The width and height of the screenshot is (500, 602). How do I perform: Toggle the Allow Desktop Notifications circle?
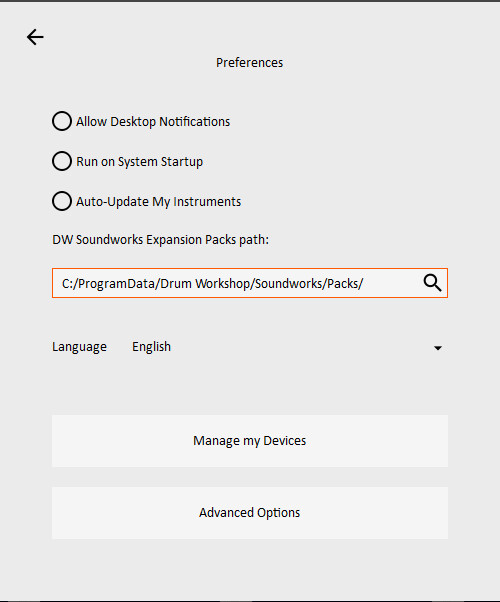62,121
